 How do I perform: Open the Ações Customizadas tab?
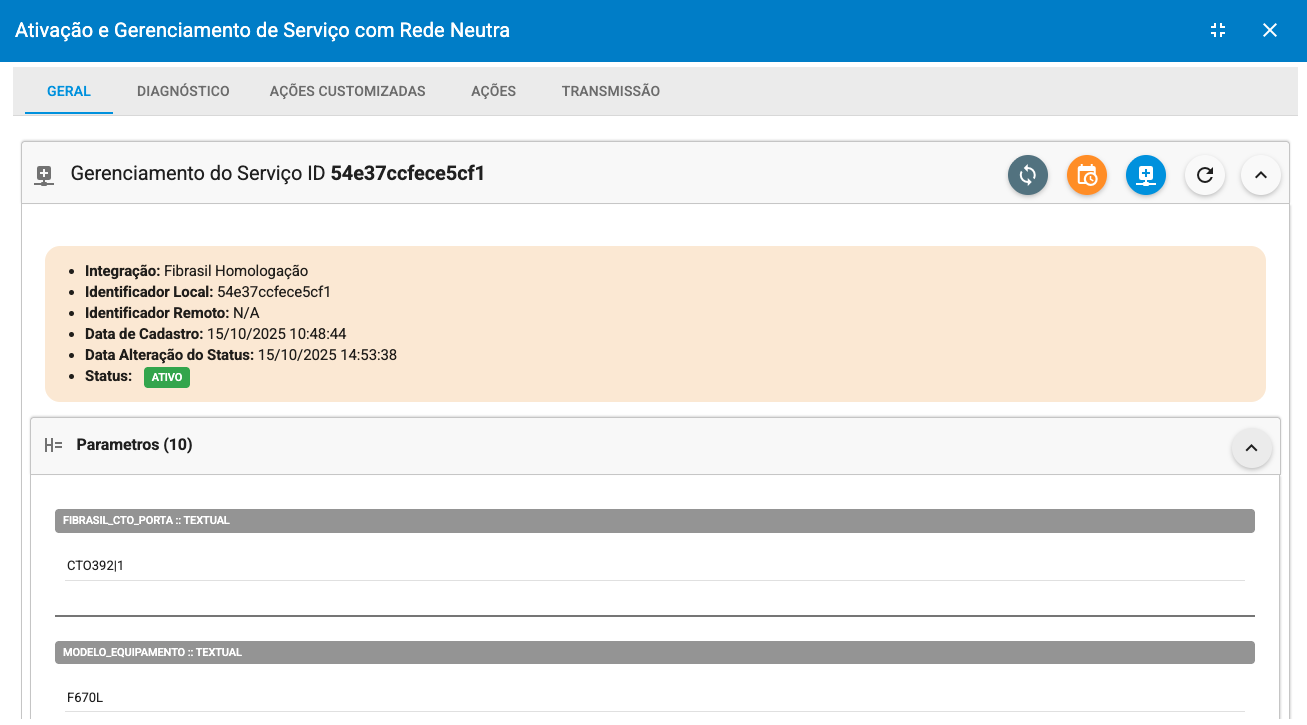[347, 91]
